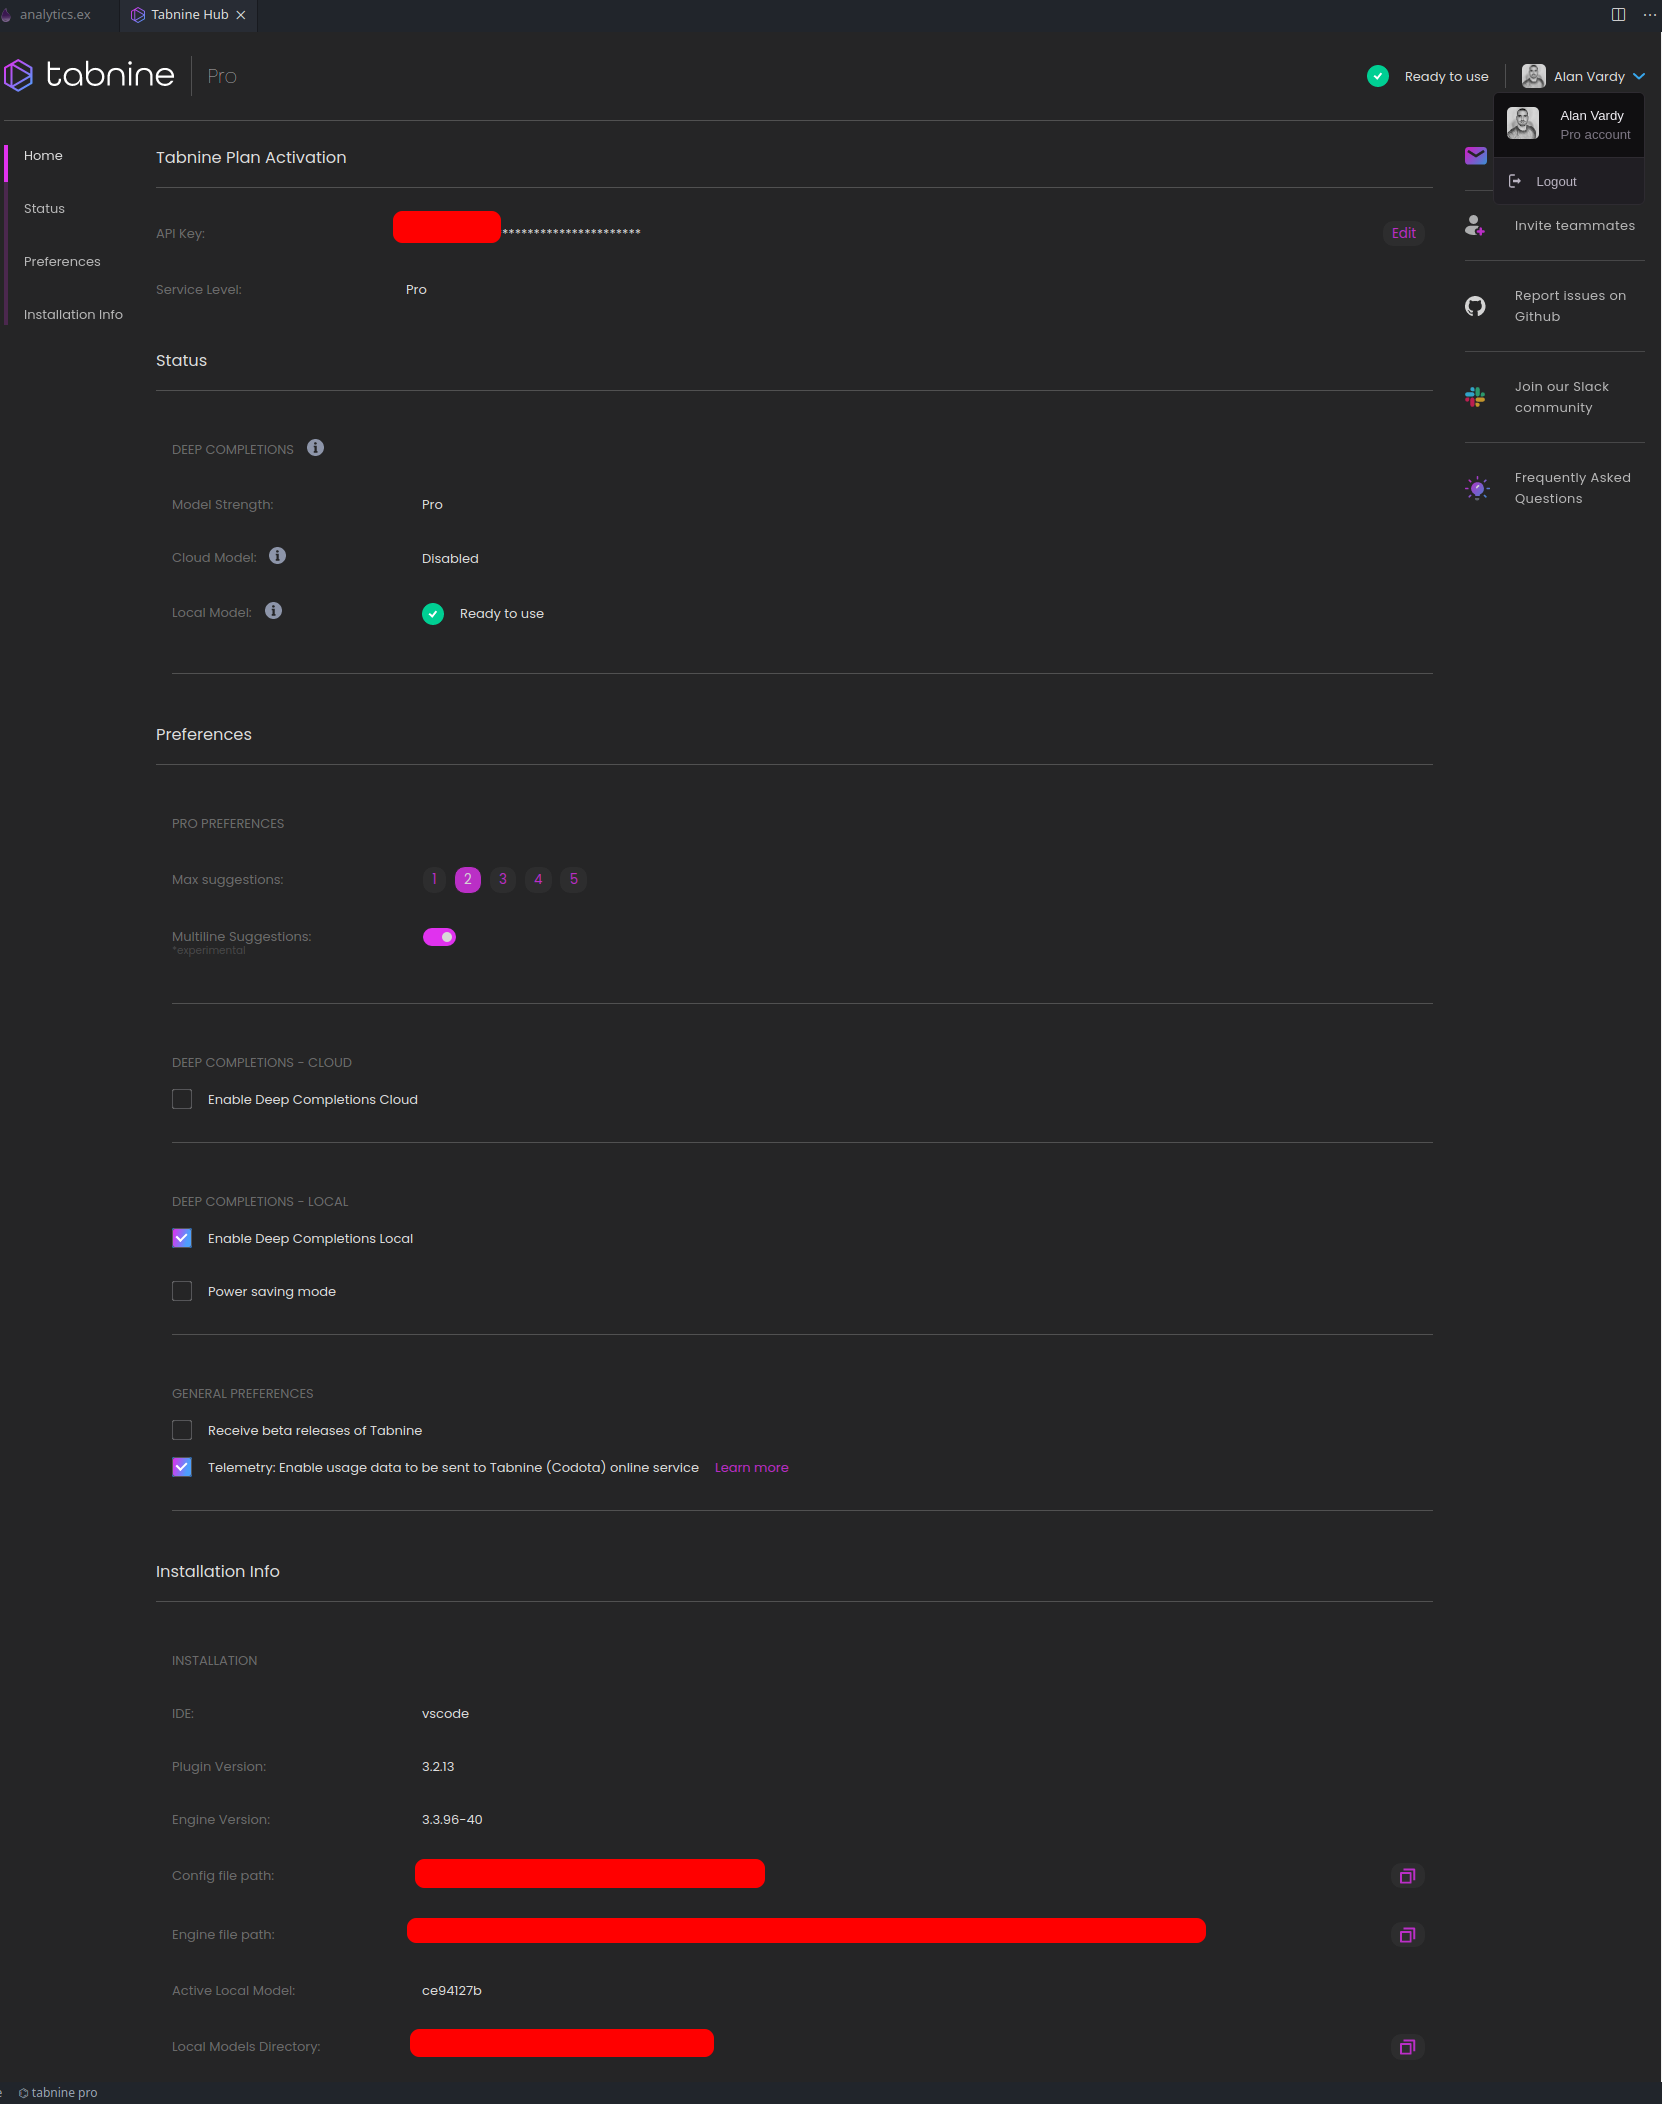1662x2104 pixels.
Task: Click the Frequently Asked Questions lightbulb icon
Action: pyautogui.click(x=1476, y=488)
